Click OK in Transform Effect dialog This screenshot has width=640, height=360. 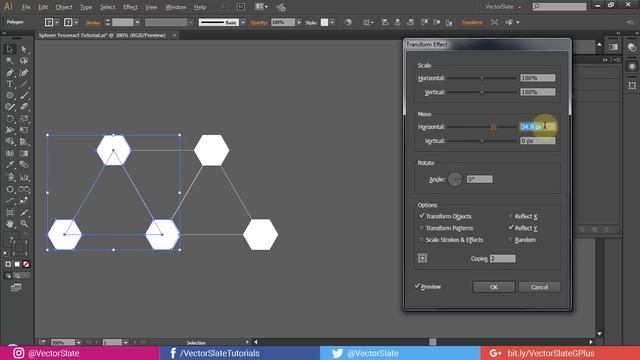[493, 287]
